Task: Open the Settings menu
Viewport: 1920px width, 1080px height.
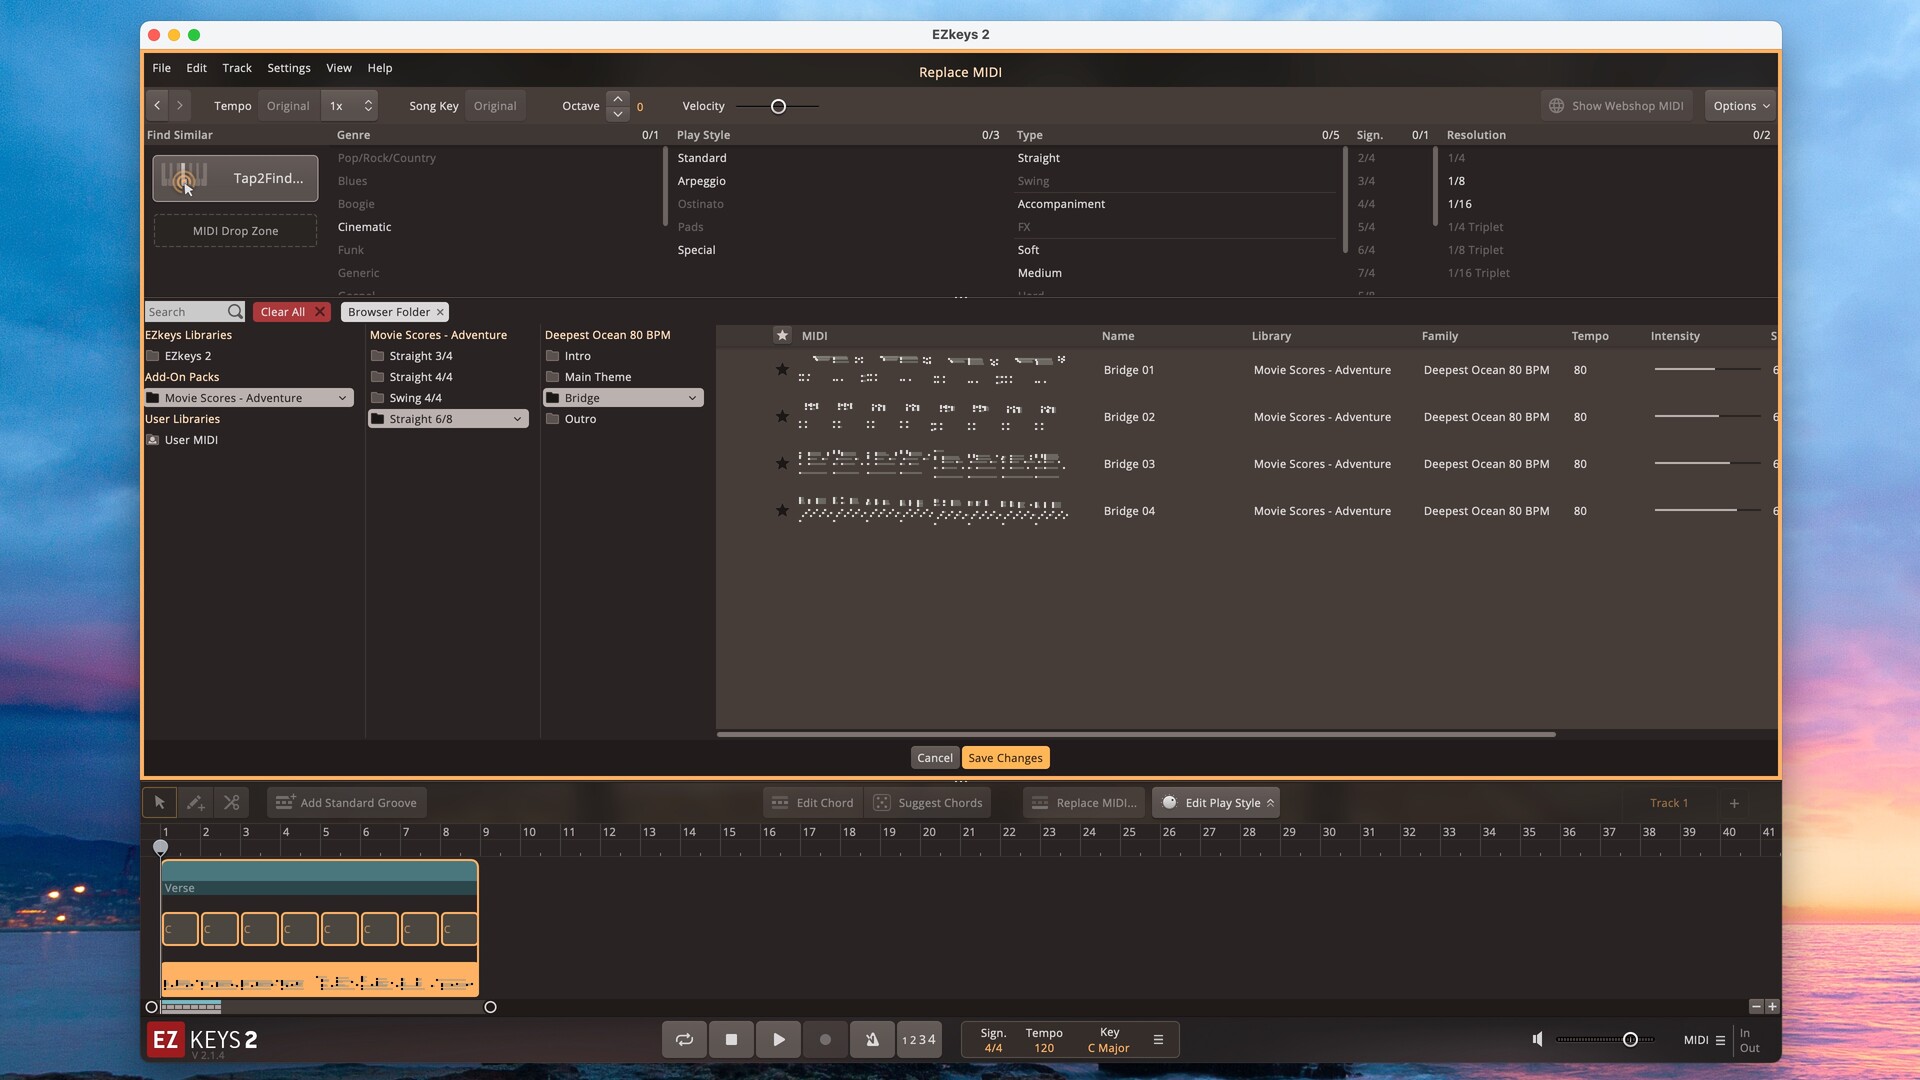Action: point(288,68)
